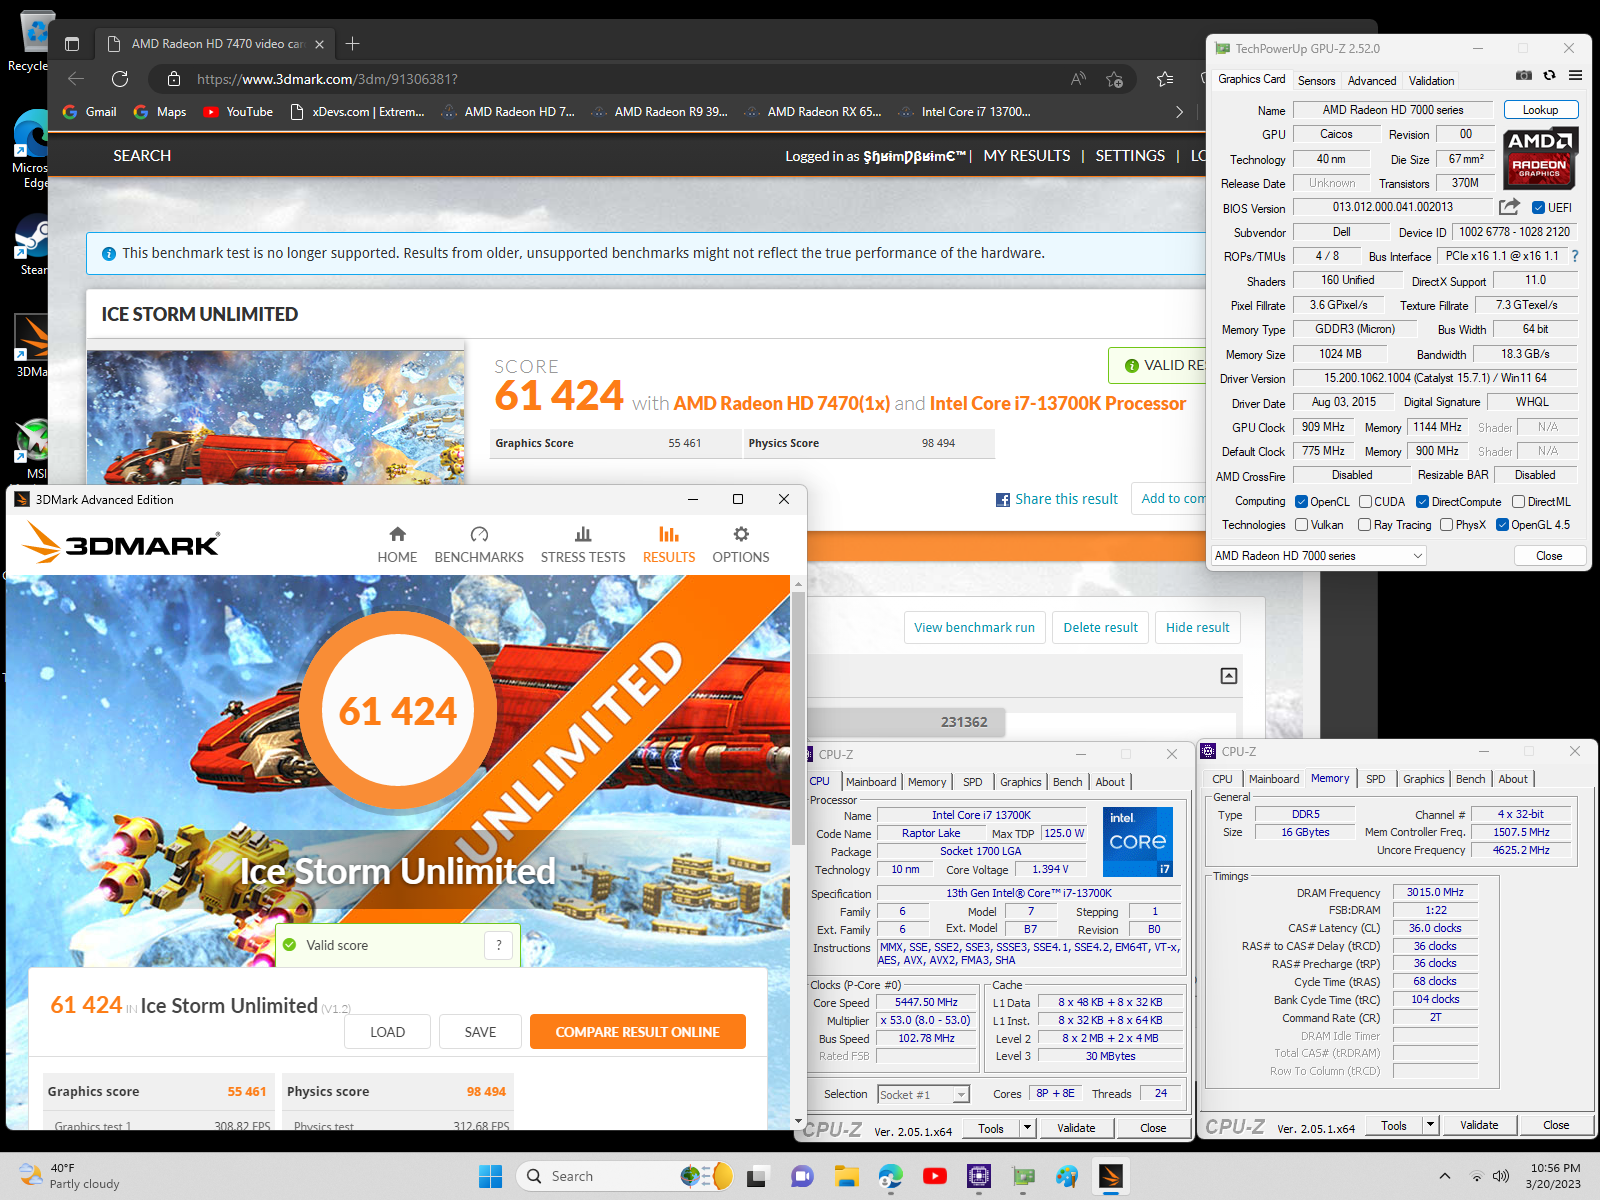
Task: Switch to the Advanced tab in GPU-Z
Action: coord(1371,81)
